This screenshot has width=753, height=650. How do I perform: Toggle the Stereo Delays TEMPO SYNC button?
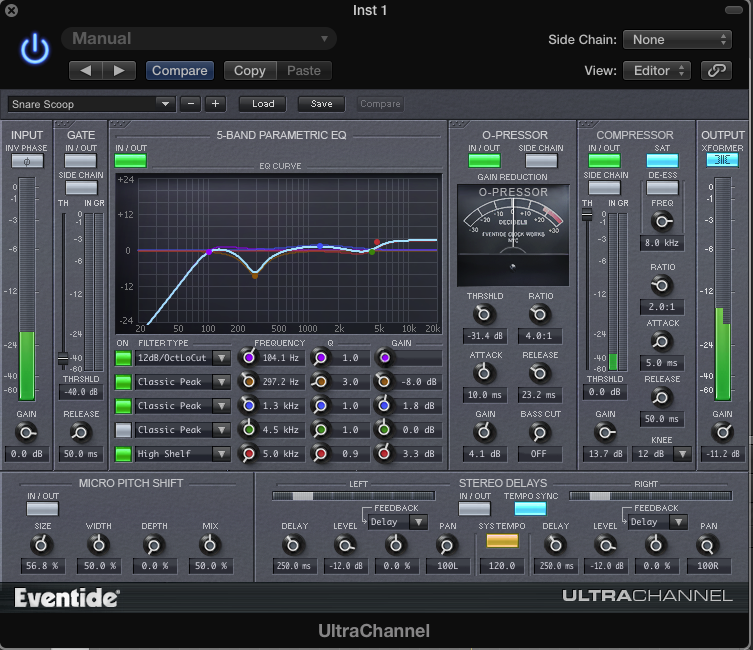(x=530, y=509)
